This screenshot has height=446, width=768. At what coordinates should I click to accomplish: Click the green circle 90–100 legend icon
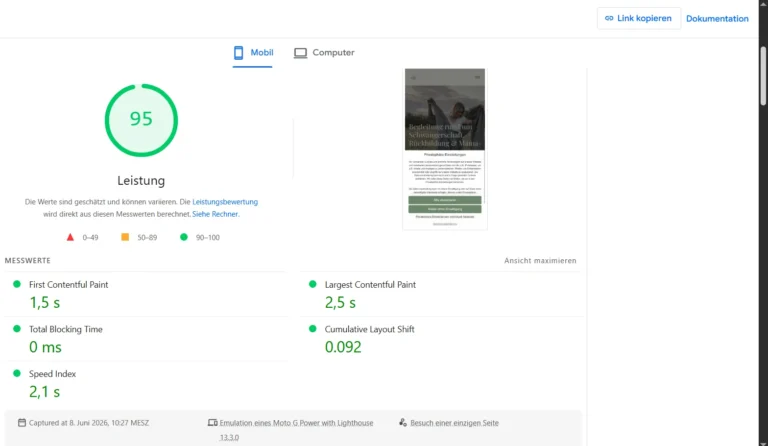184,237
